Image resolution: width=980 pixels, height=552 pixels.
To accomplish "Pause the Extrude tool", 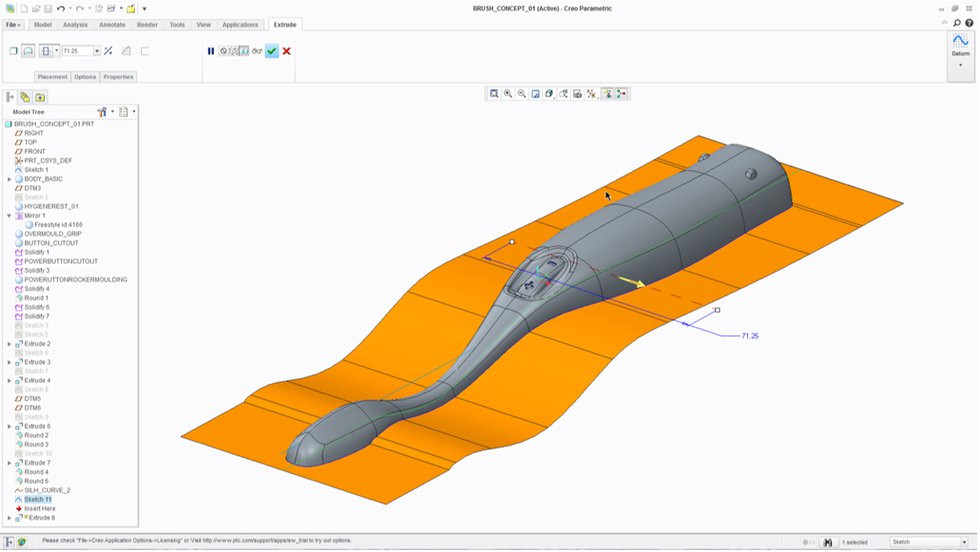I will point(211,51).
